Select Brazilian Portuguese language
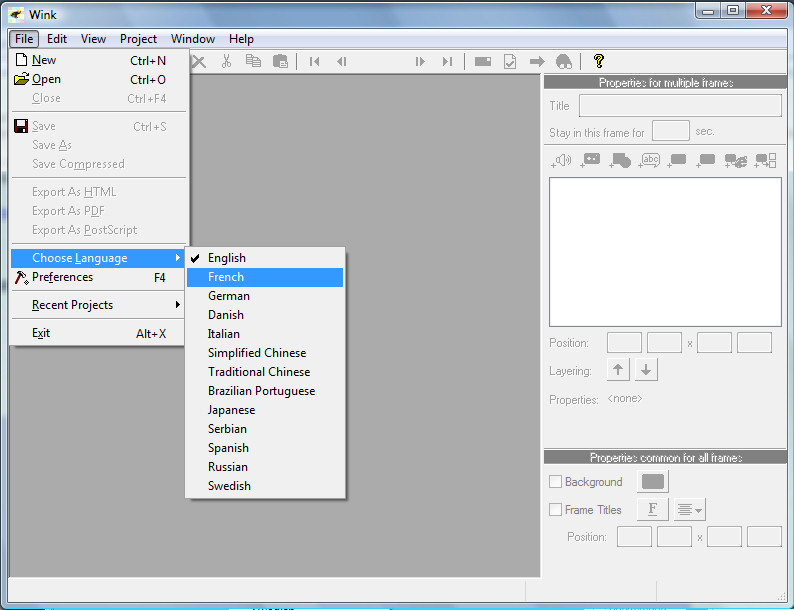This screenshot has width=794, height=610. pyautogui.click(x=265, y=391)
